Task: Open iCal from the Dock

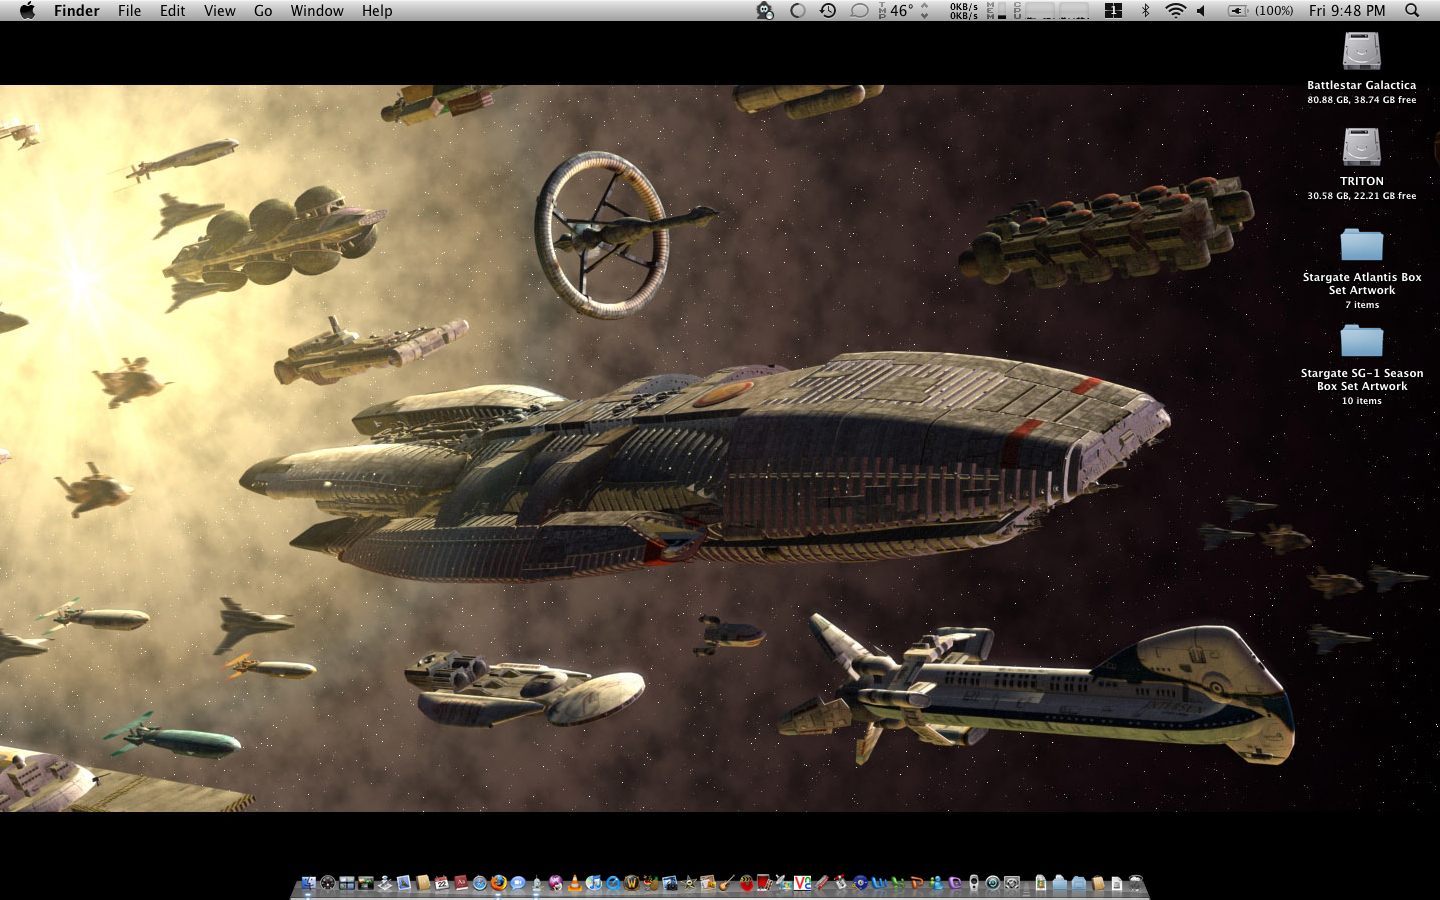Action: (x=442, y=883)
